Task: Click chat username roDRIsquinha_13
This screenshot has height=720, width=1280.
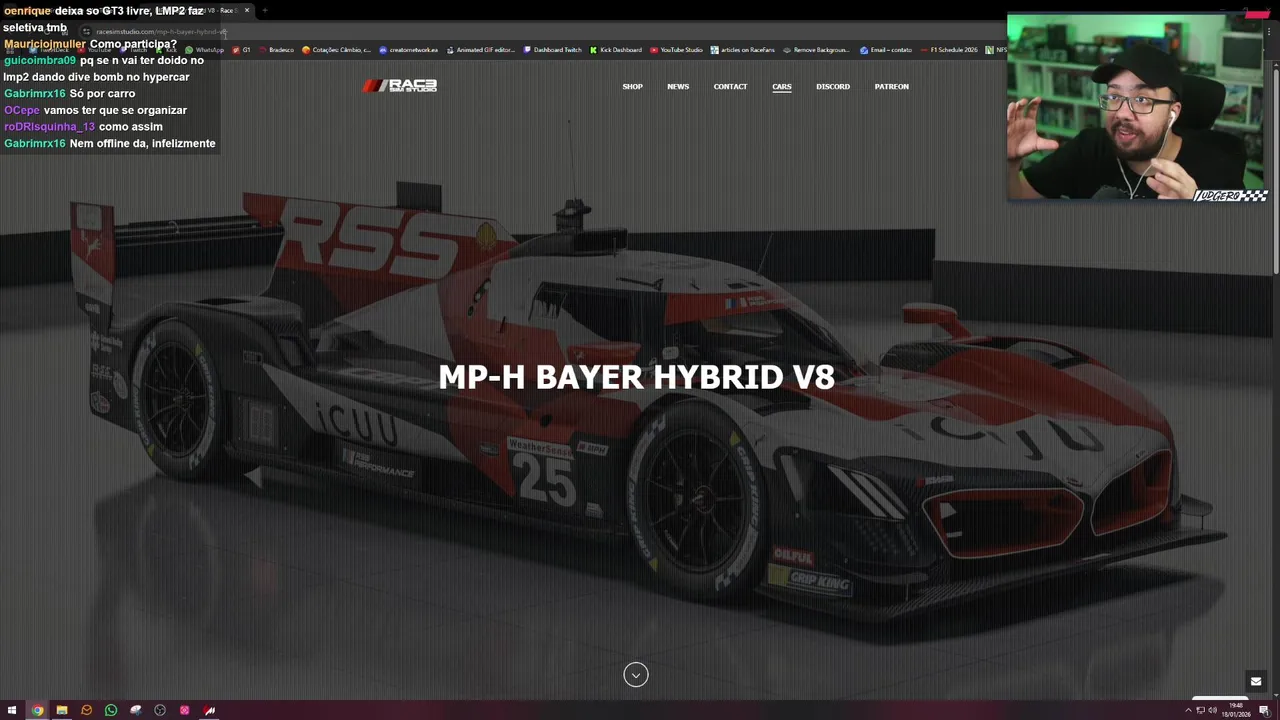Action: [49, 127]
